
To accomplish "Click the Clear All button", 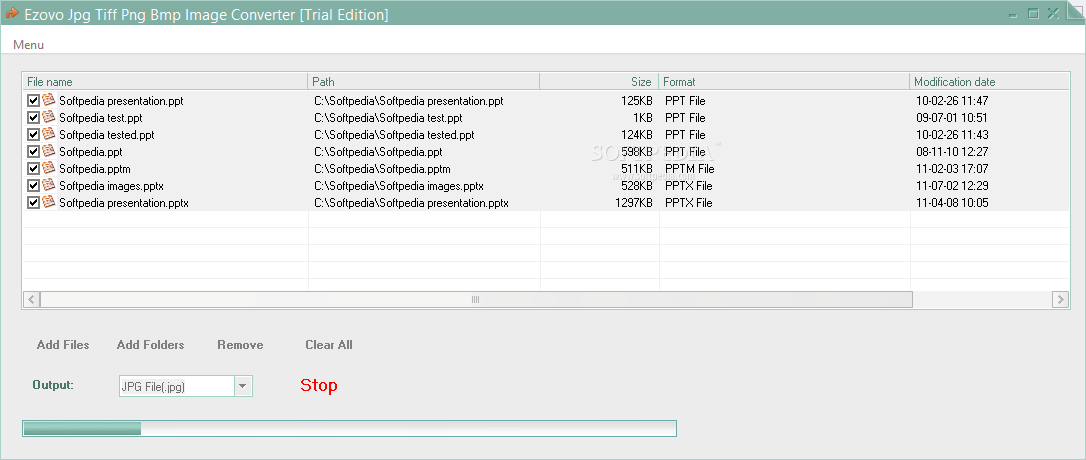I will tap(329, 345).
